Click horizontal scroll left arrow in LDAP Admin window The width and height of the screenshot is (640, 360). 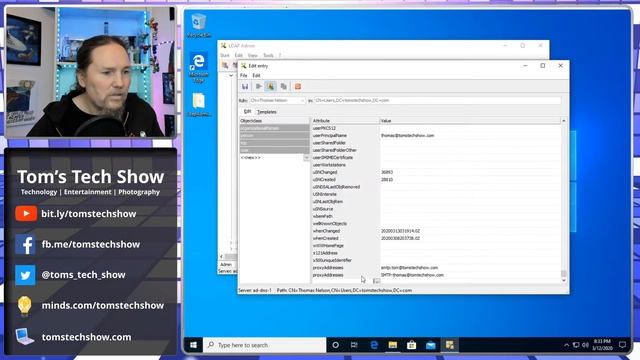pos(222,257)
